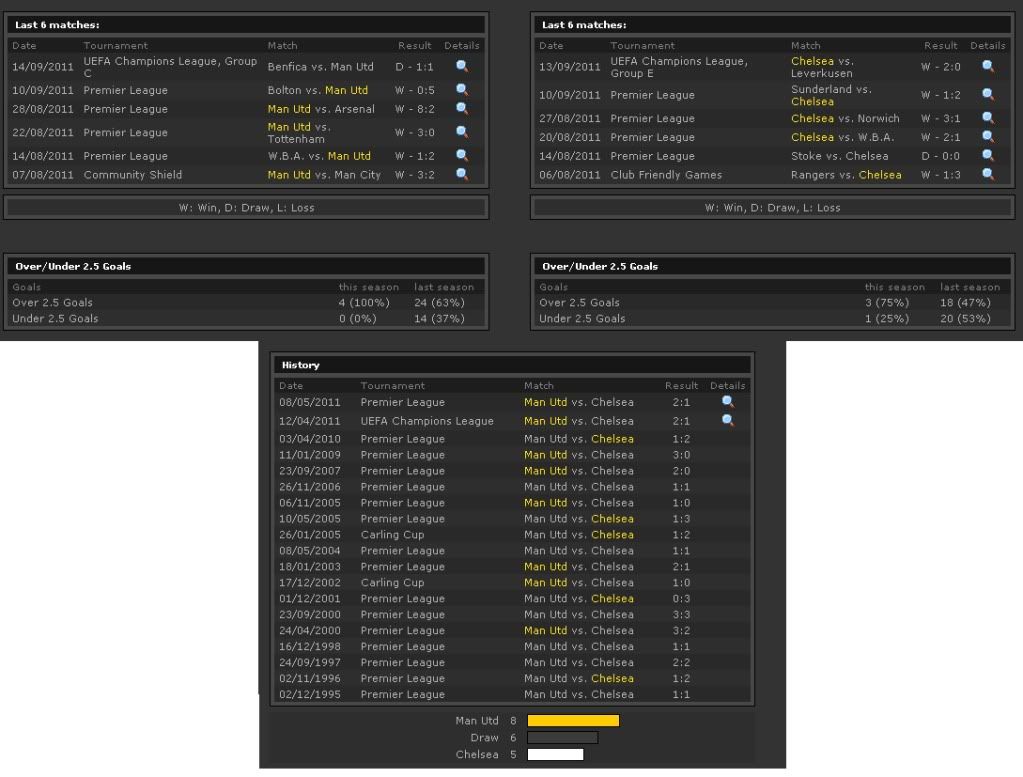View details of Man Utd vs. Tottenham
Screen dimensions: 1023x777
pos(462,132)
